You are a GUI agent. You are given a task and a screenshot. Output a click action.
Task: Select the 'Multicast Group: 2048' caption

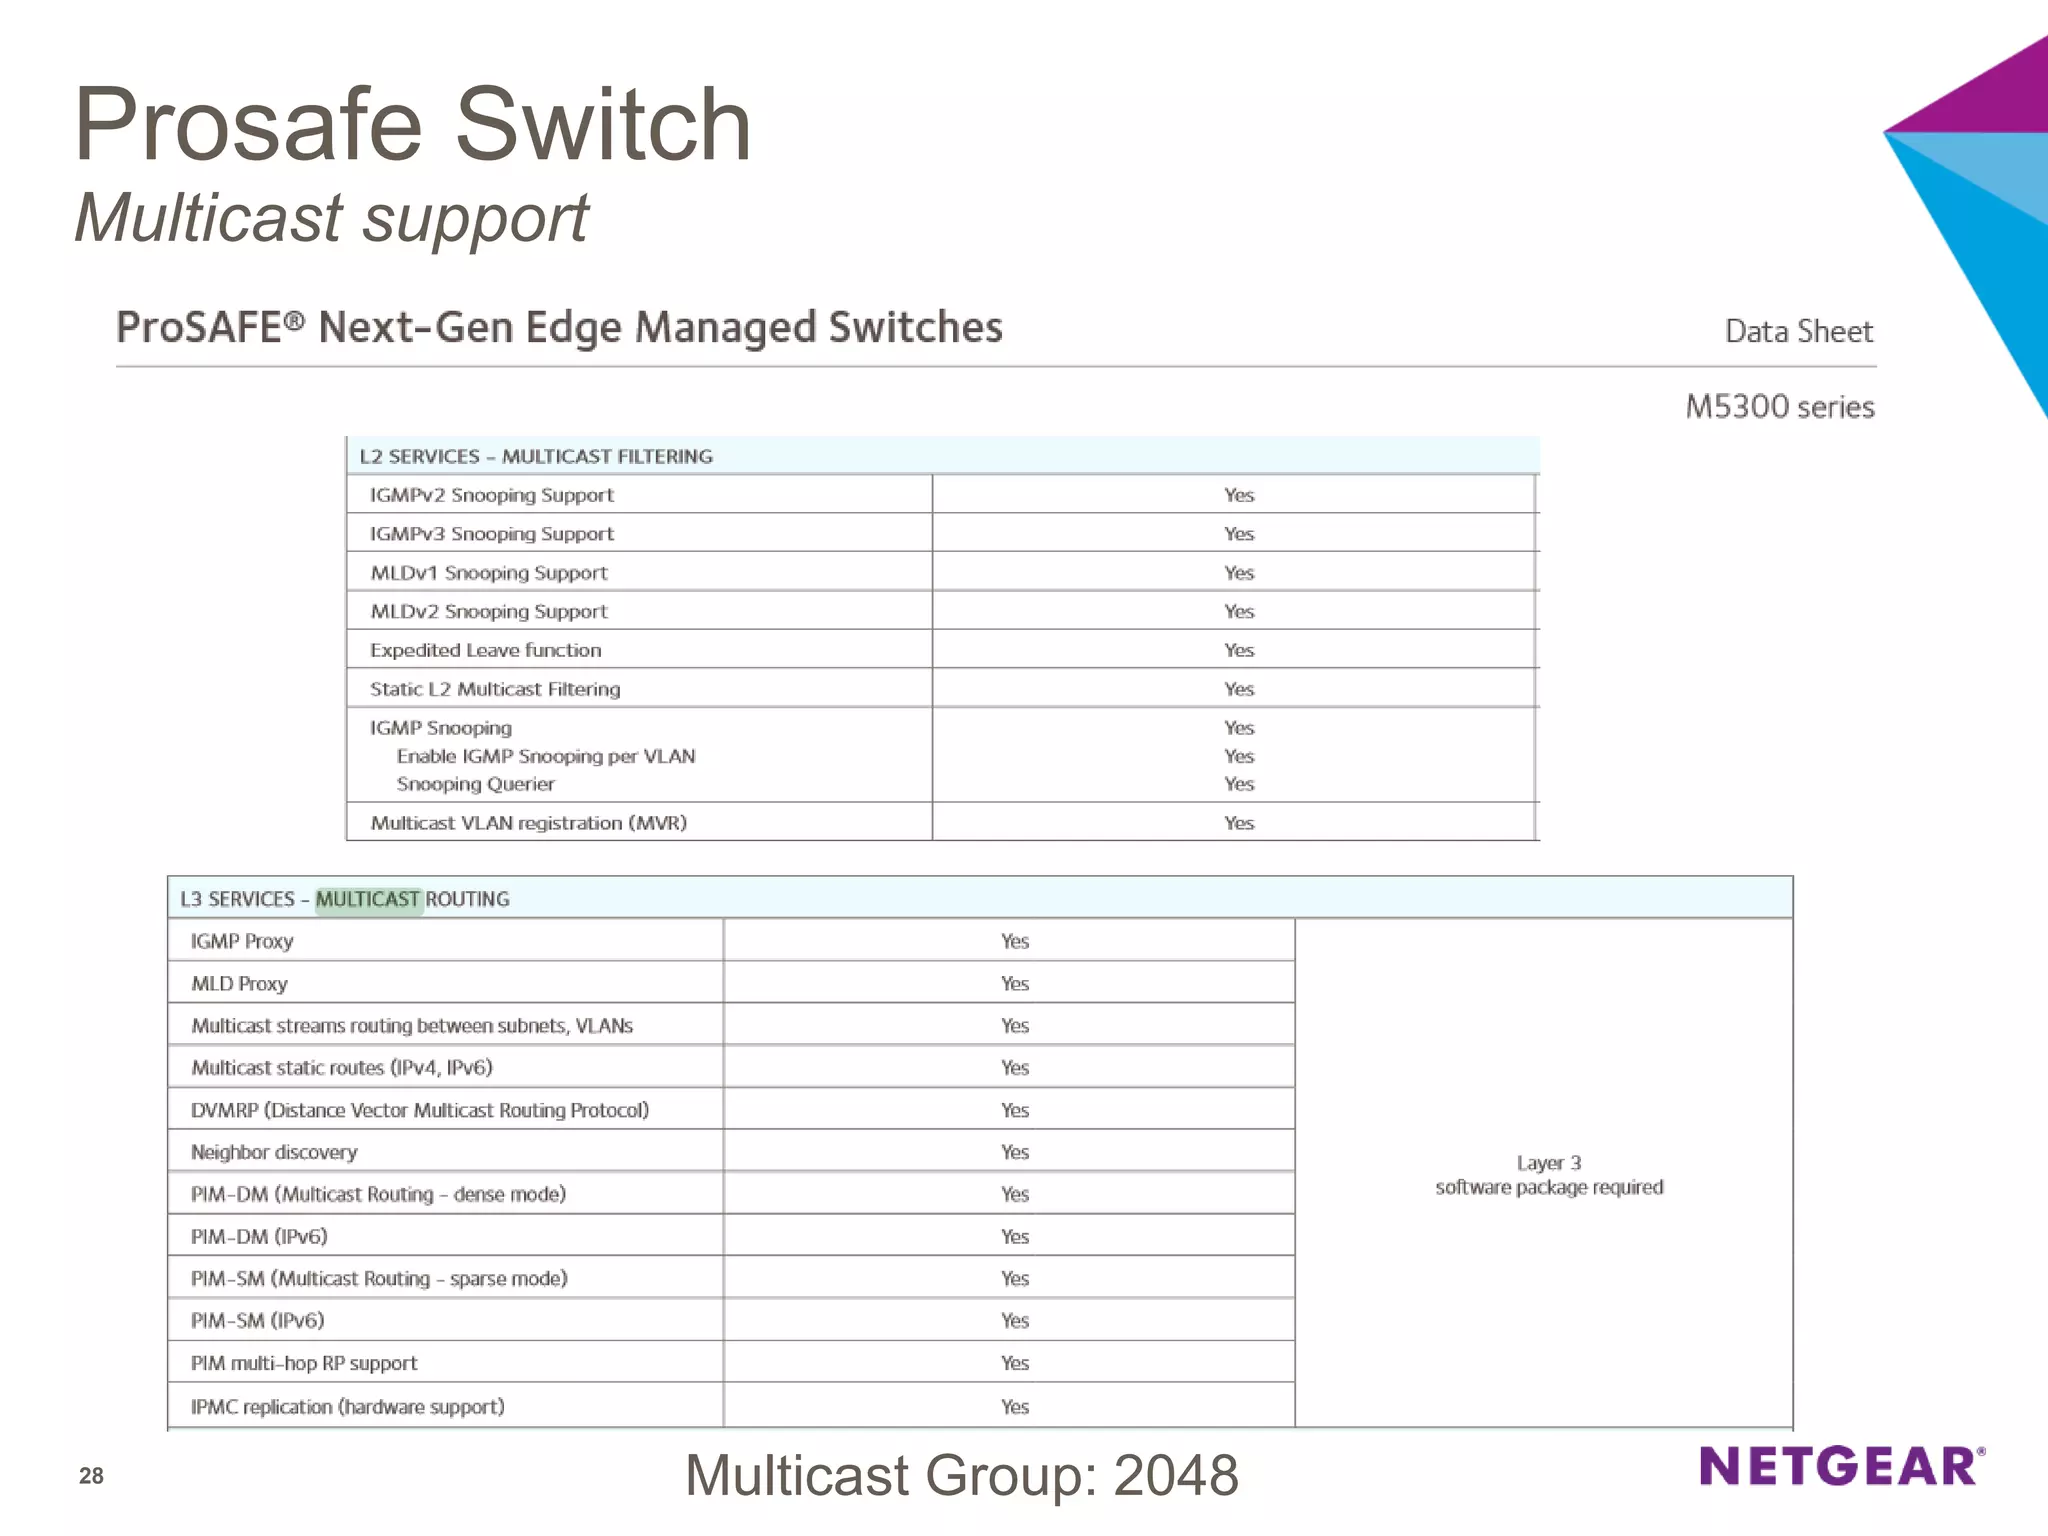pos(962,1475)
